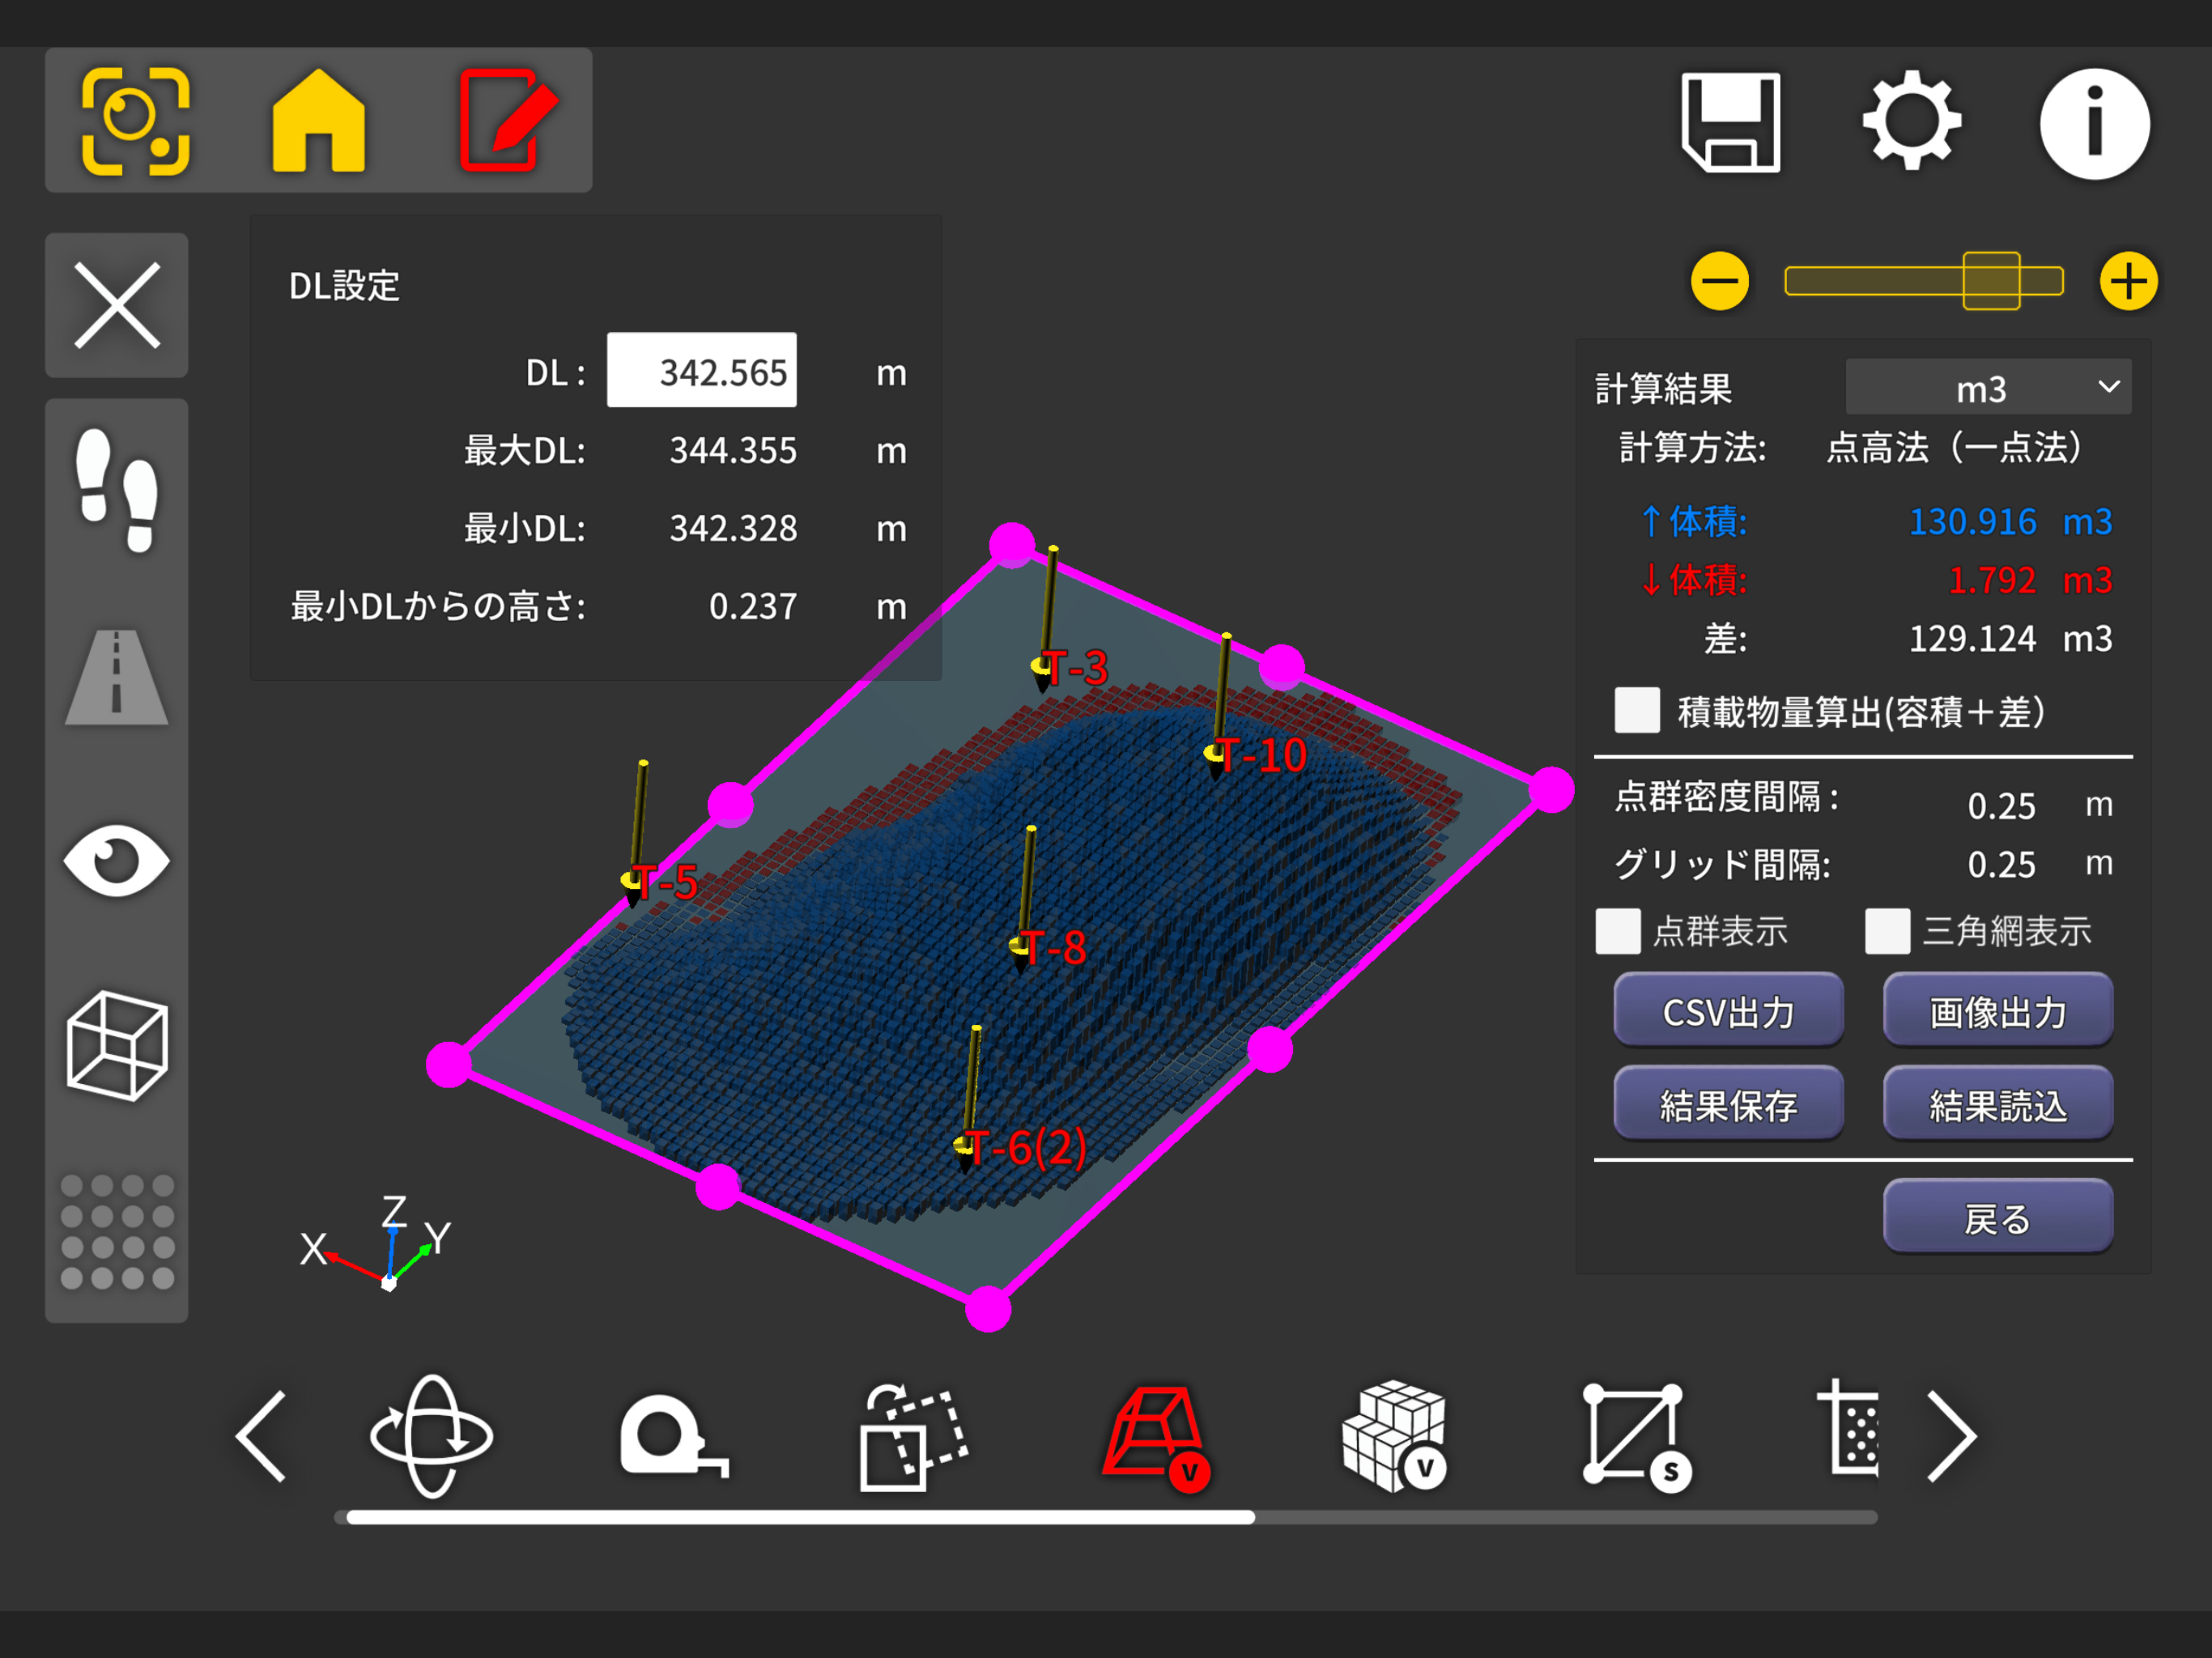Open the red edit note icon
2212x1658 pixels.
[x=508, y=120]
